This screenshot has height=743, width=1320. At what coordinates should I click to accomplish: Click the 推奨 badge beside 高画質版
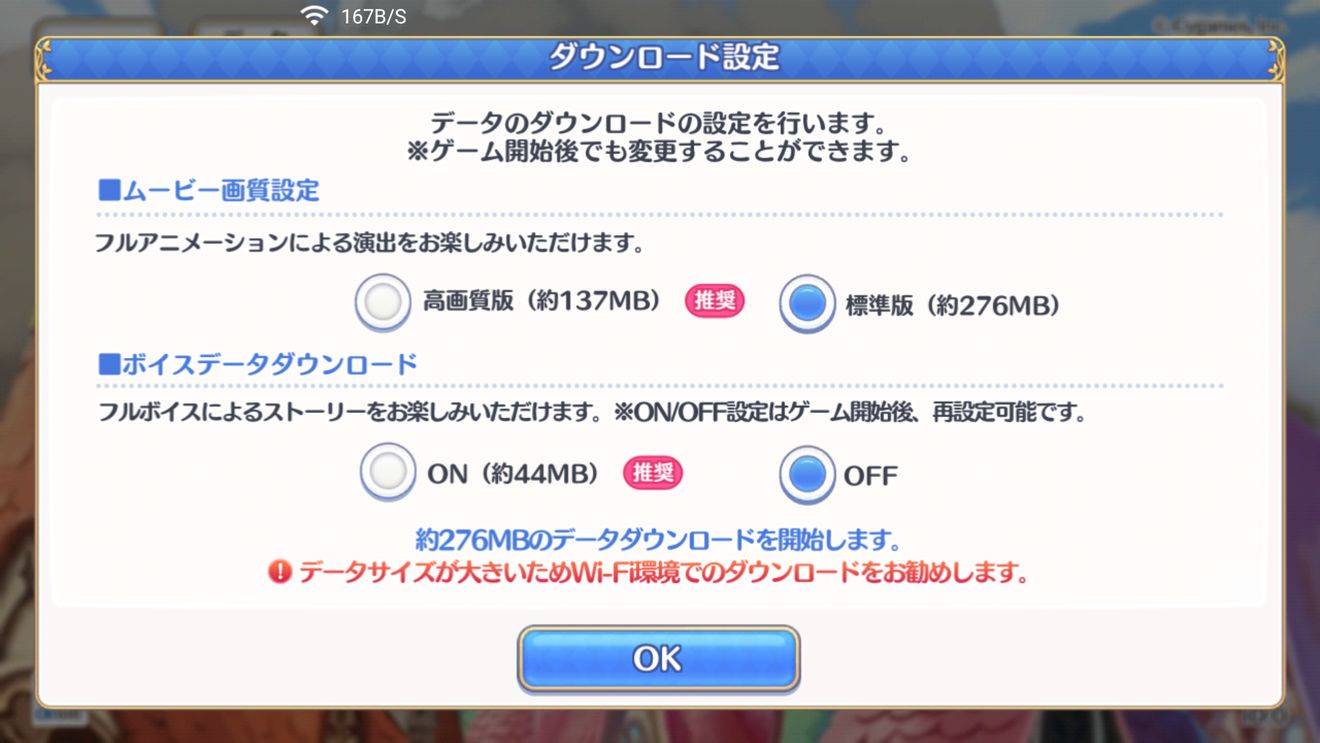(714, 301)
